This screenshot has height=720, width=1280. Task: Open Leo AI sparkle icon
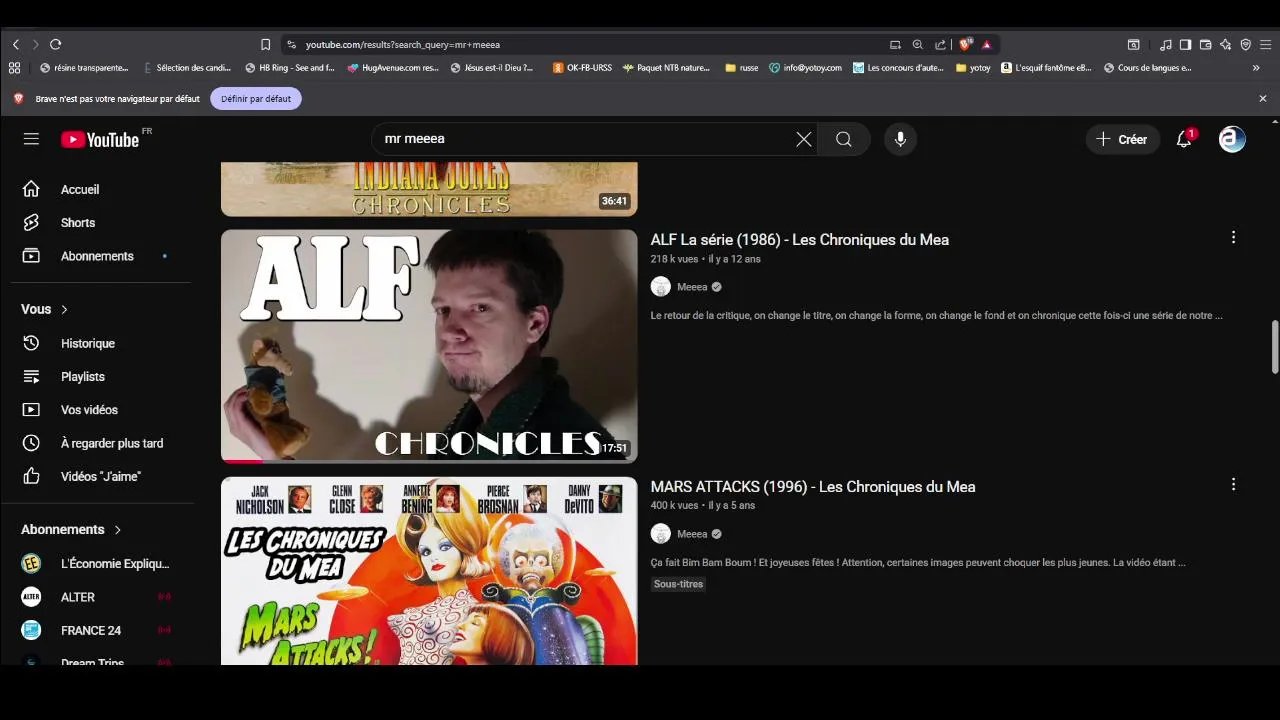(1225, 44)
